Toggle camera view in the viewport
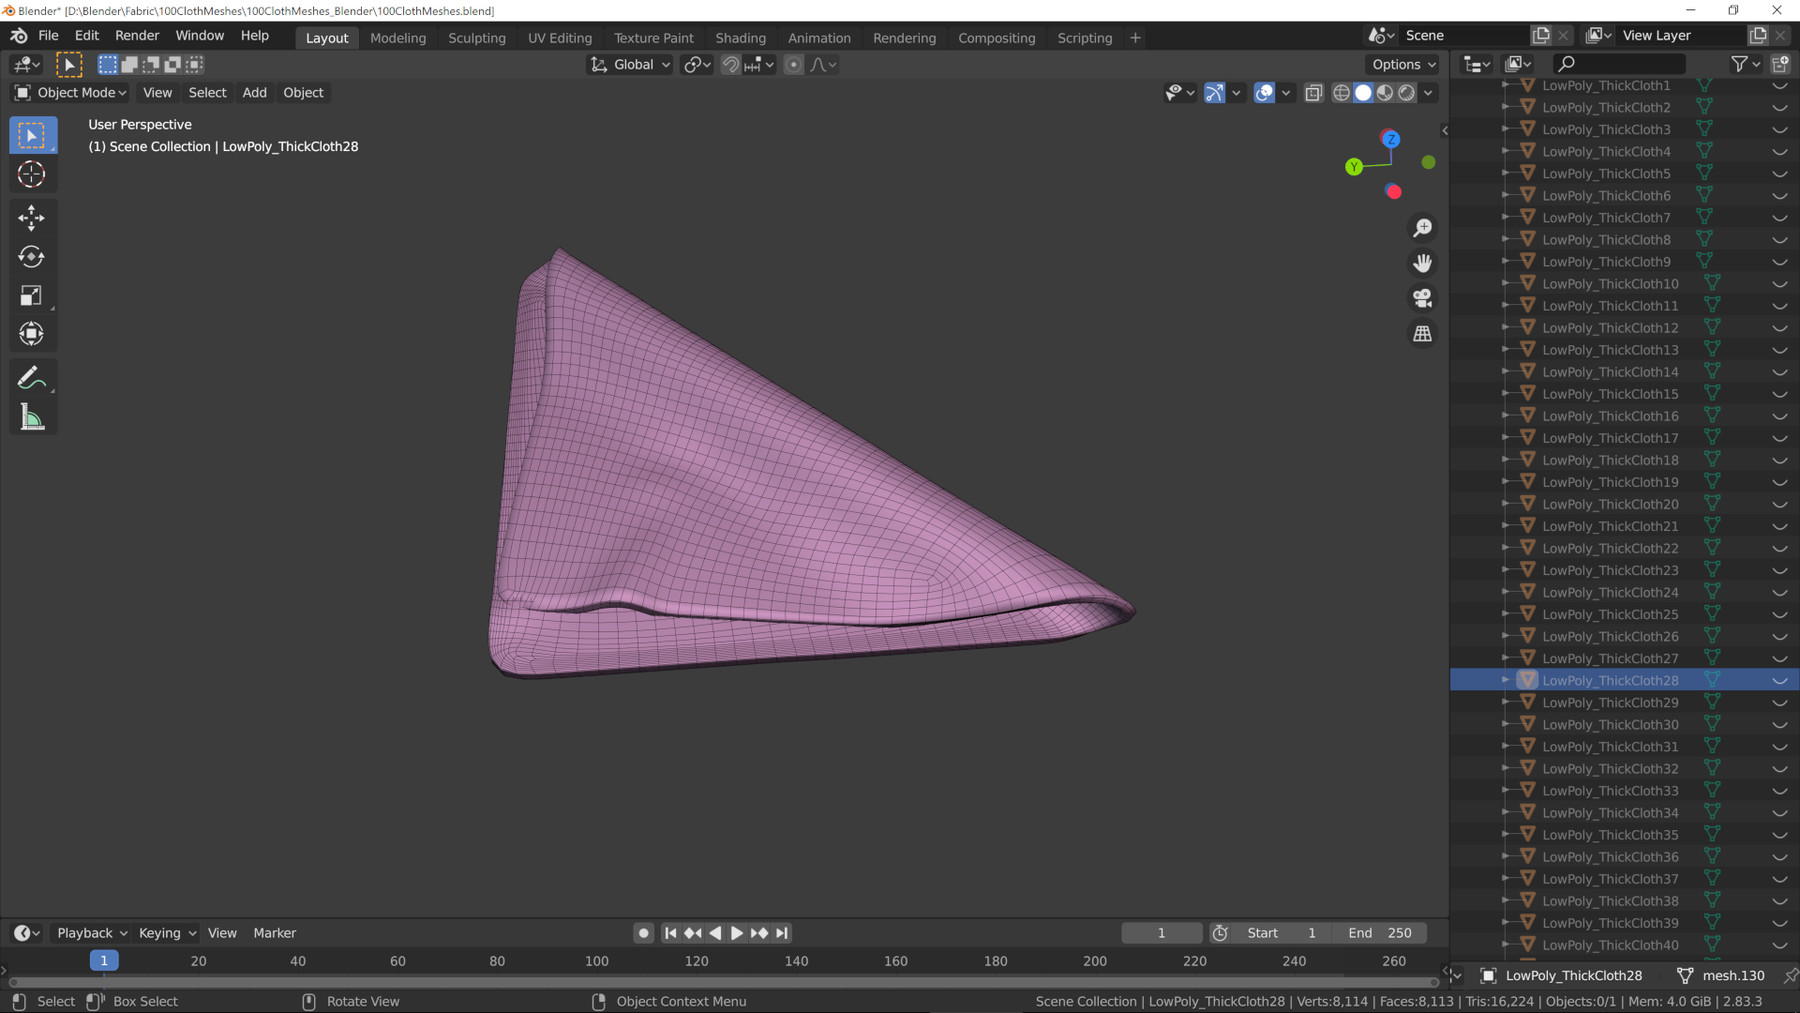1800x1013 pixels. click(x=1422, y=298)
